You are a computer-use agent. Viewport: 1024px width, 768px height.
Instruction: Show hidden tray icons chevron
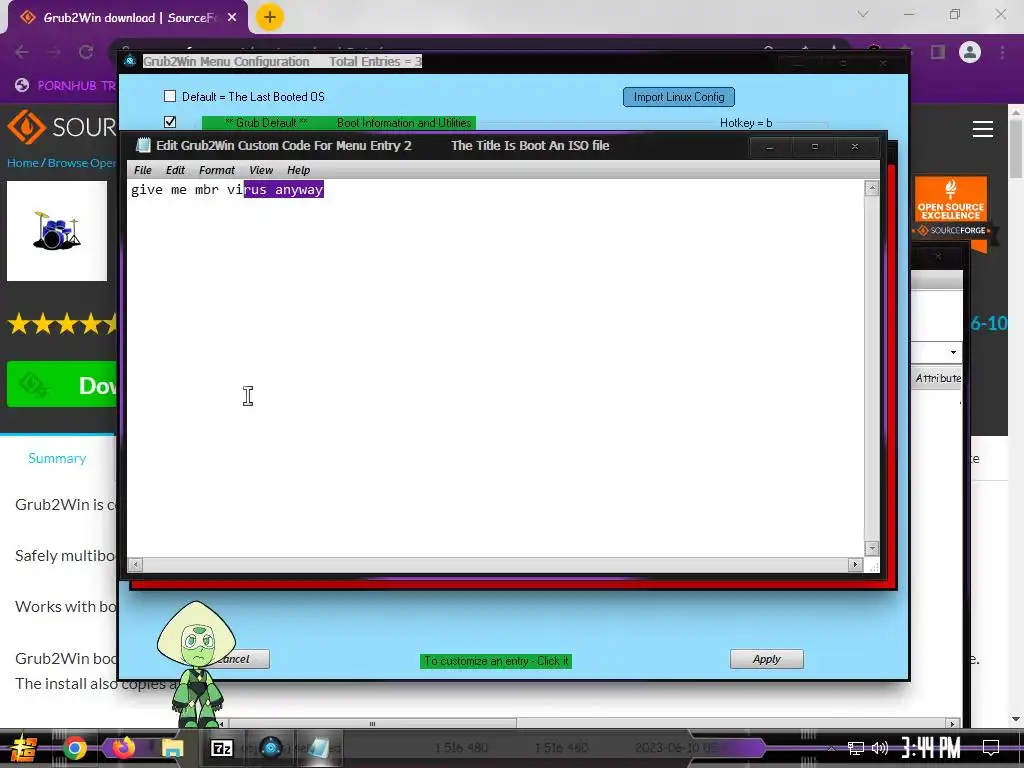point(831,748)
